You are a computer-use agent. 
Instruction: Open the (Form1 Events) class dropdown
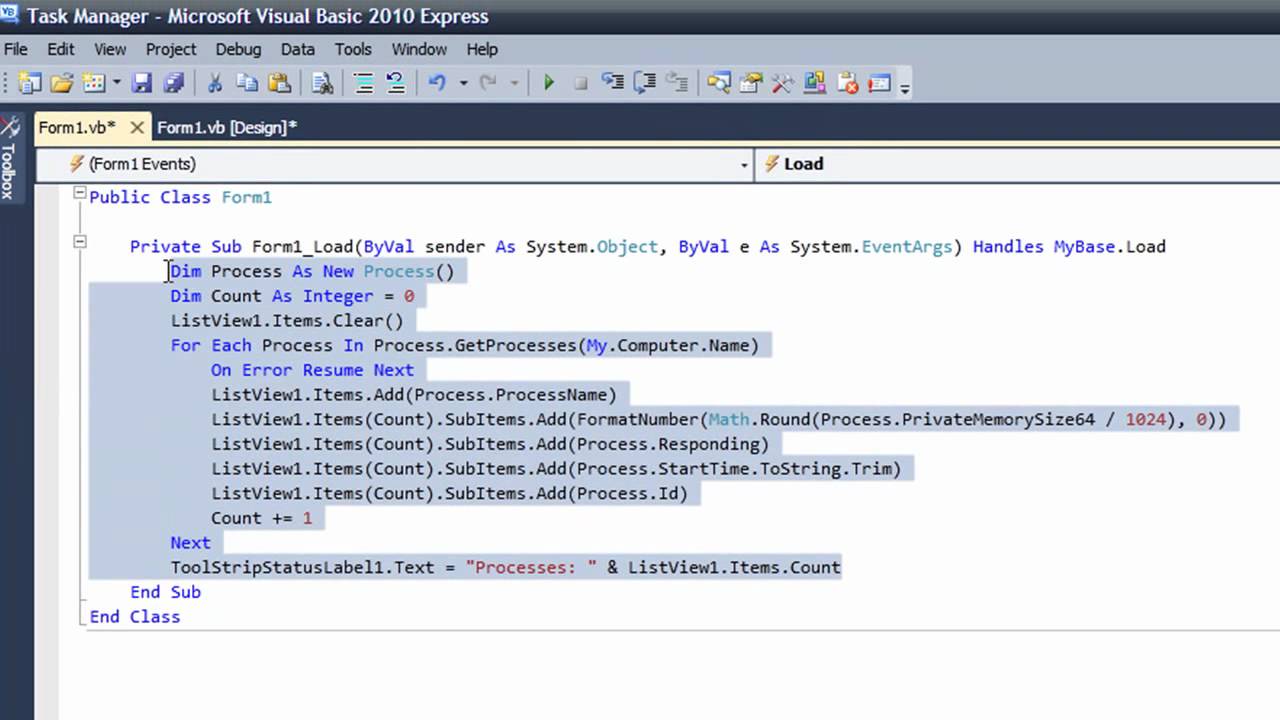[x=744, y=165]
